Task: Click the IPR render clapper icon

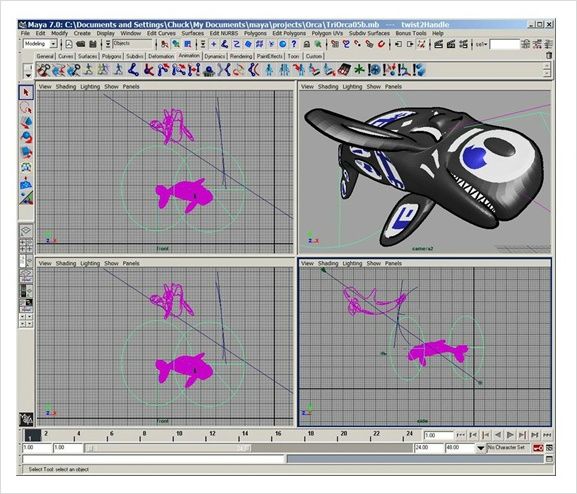Action: [451, 44]
